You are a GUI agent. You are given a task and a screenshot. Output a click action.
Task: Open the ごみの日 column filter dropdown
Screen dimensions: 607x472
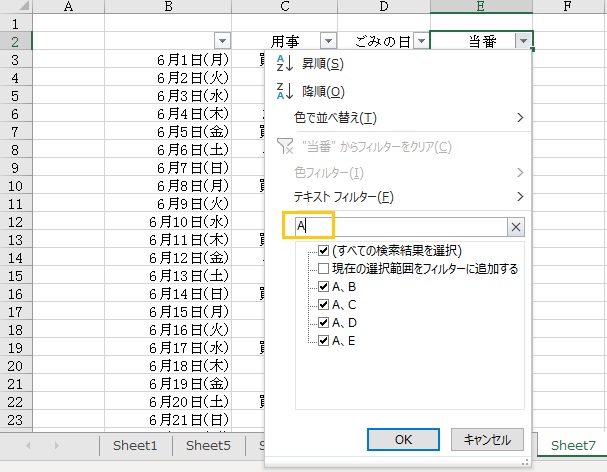421,41
